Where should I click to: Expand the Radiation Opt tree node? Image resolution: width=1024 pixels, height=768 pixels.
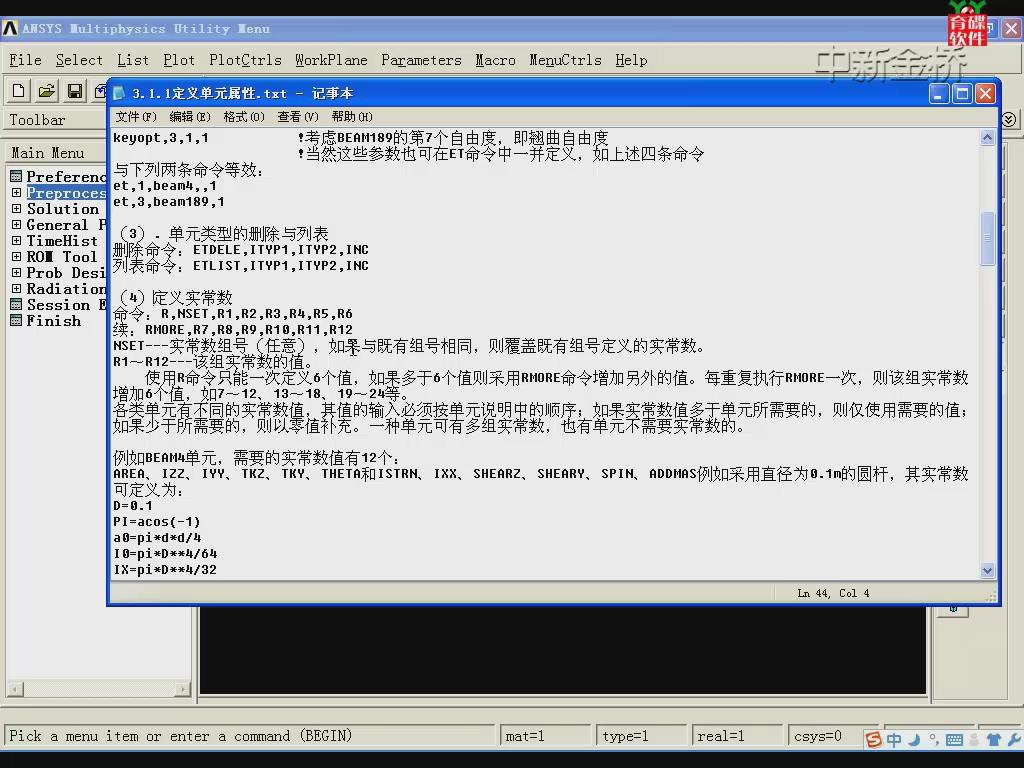click(16, 289)
